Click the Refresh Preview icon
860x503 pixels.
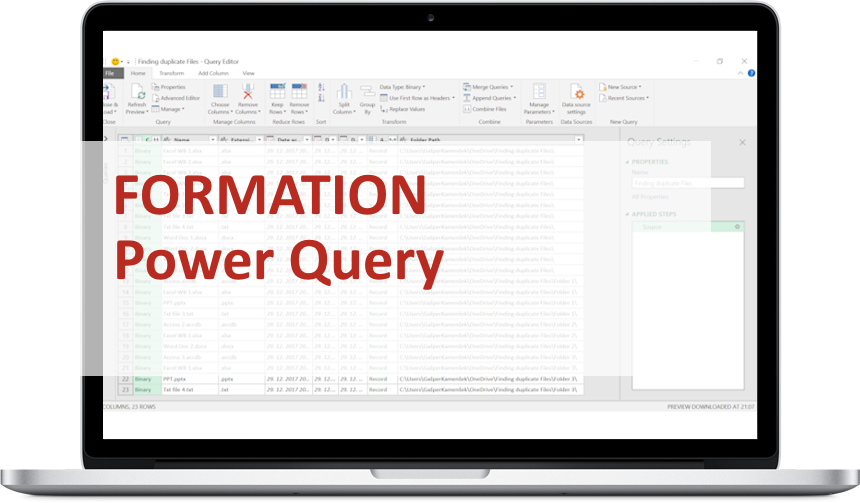(136, 93)
